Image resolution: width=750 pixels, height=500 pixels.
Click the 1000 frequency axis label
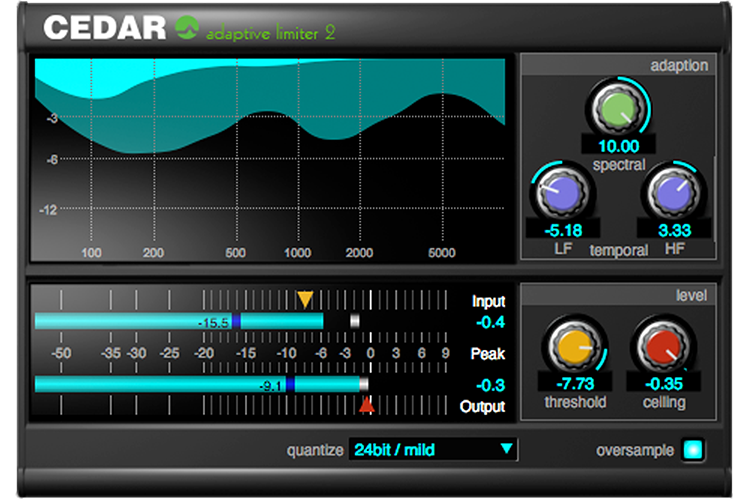coord(297,253)
